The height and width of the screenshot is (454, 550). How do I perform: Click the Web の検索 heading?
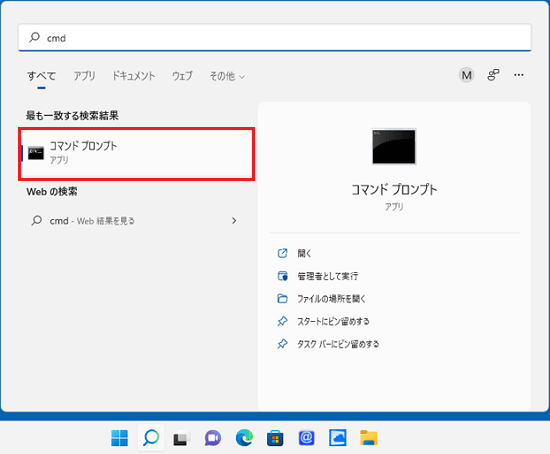click(52, 192)
